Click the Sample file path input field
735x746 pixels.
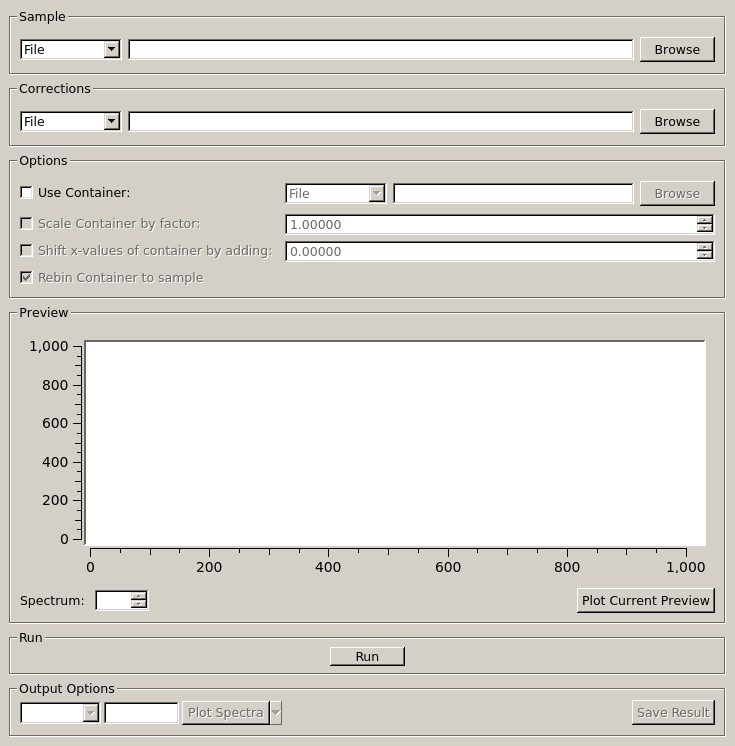[380, 49]
